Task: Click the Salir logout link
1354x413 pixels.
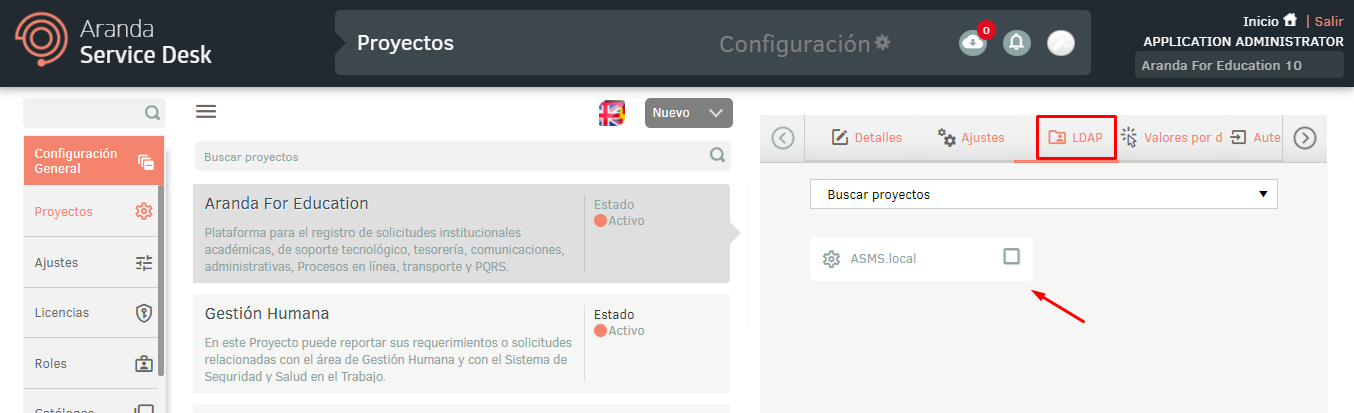Action: click(x=1328, y=21)
